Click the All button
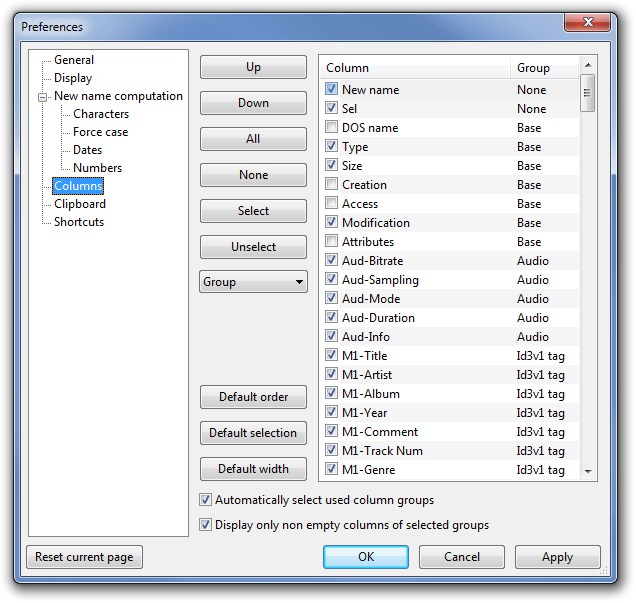This screenshot has height=603, width=636. pos(254,139)
